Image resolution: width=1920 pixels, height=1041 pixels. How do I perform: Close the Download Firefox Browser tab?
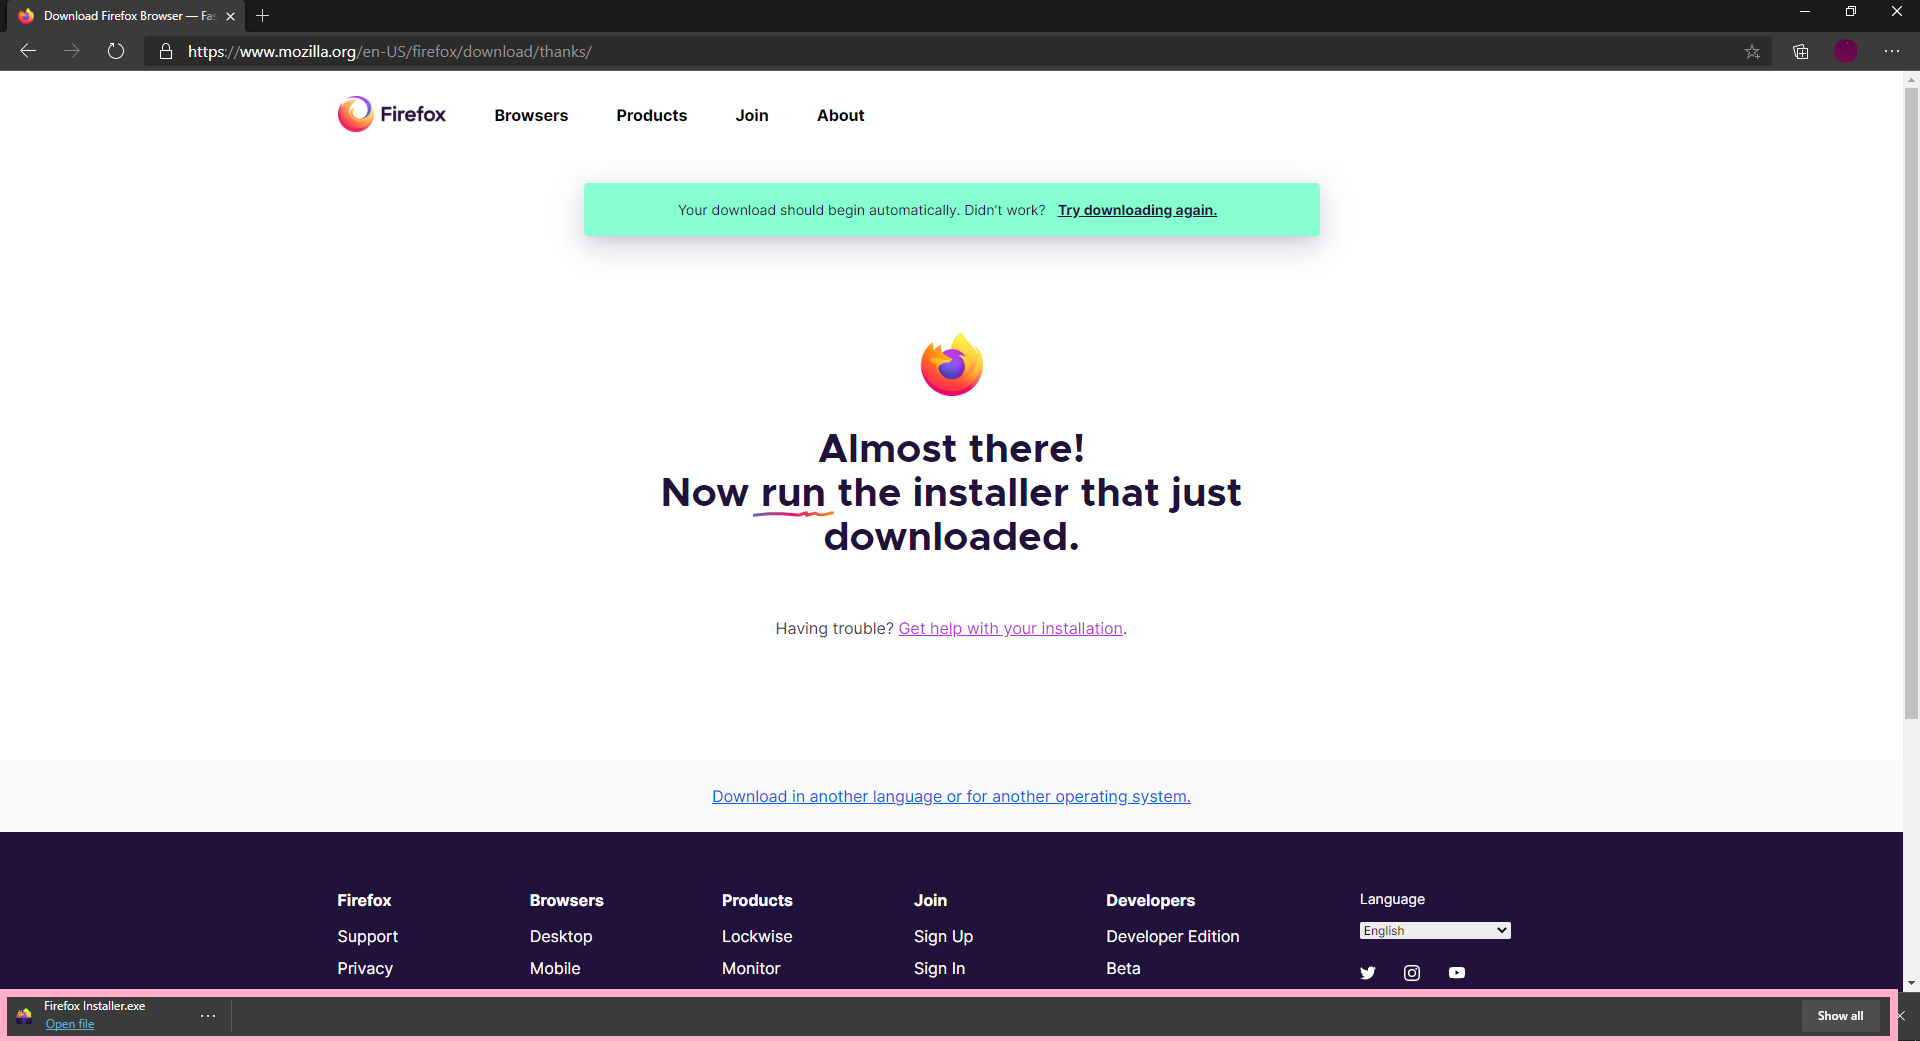[x=231, y=16]
